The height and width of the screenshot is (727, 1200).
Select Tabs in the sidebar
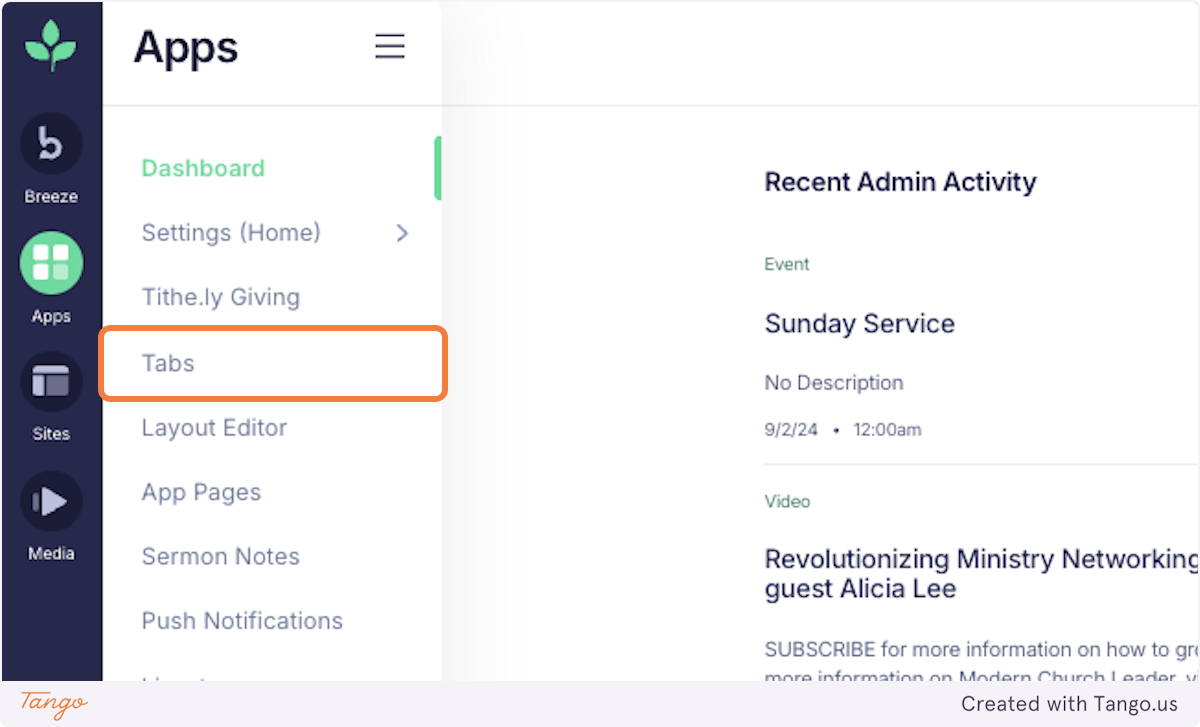point(272,363)
